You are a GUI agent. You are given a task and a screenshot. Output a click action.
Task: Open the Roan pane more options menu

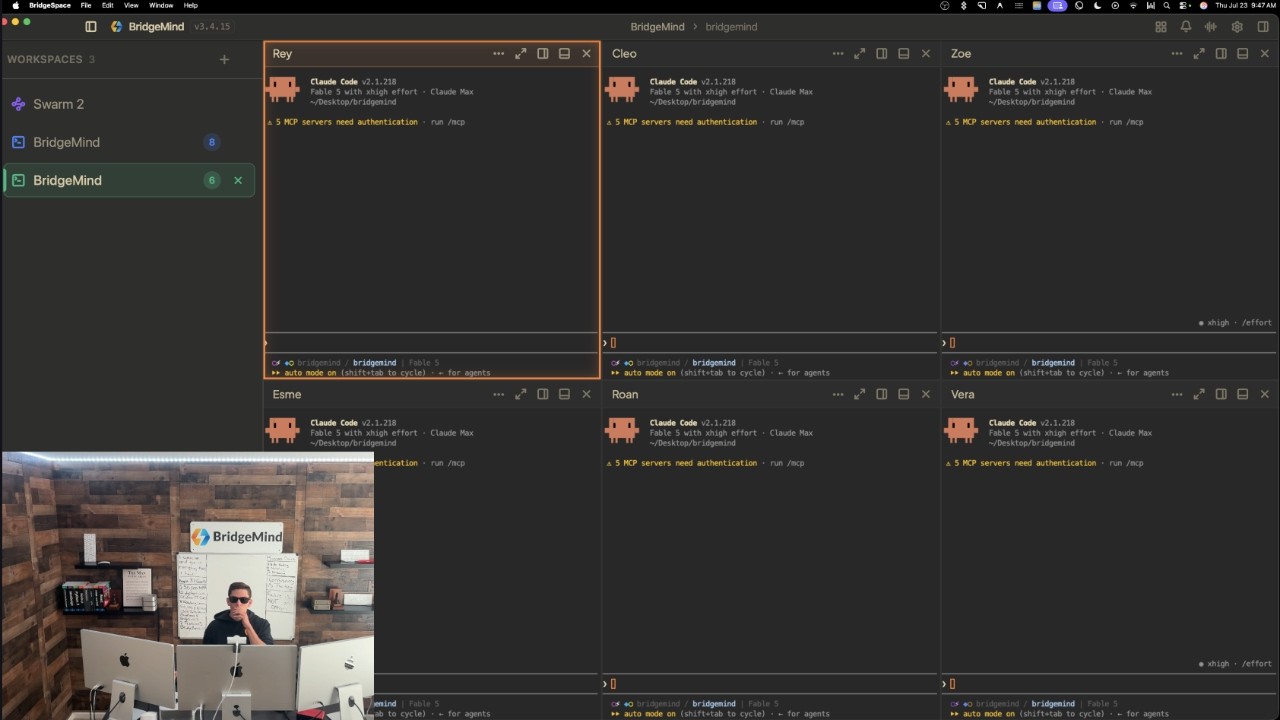837,394
